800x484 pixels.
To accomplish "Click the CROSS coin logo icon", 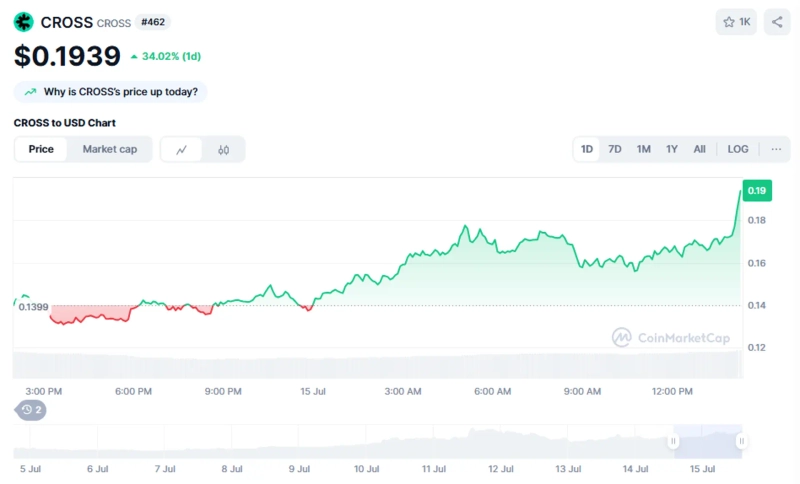I will [24, 22].
